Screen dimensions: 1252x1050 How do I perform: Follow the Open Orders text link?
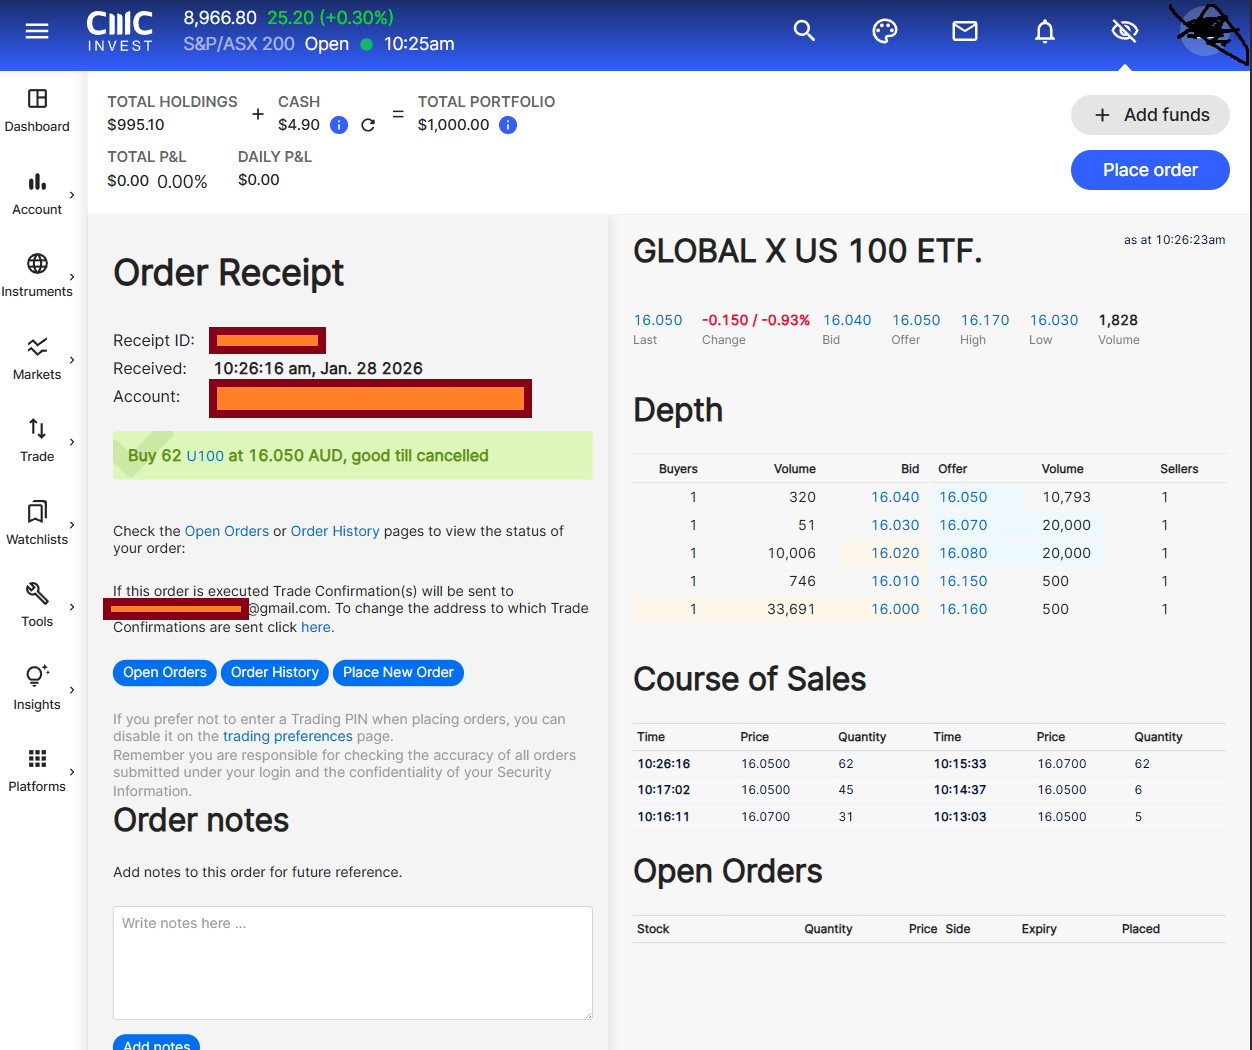tap(227, 531)
